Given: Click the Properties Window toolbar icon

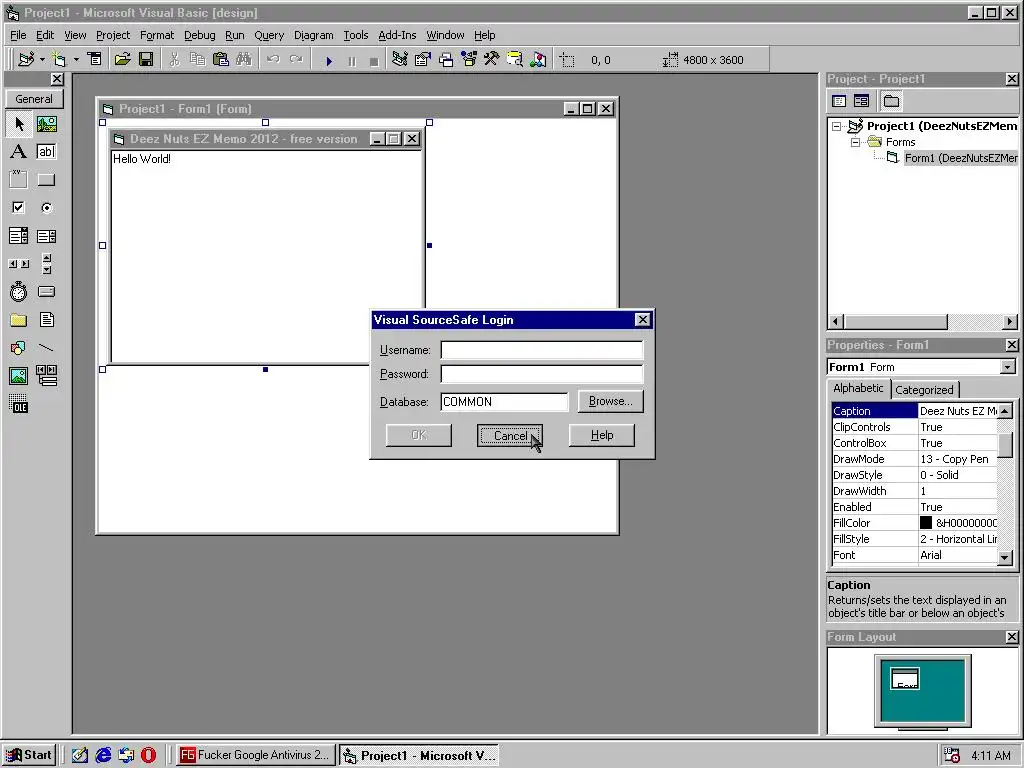Looking at the screenshot, I should pos(423,59).
